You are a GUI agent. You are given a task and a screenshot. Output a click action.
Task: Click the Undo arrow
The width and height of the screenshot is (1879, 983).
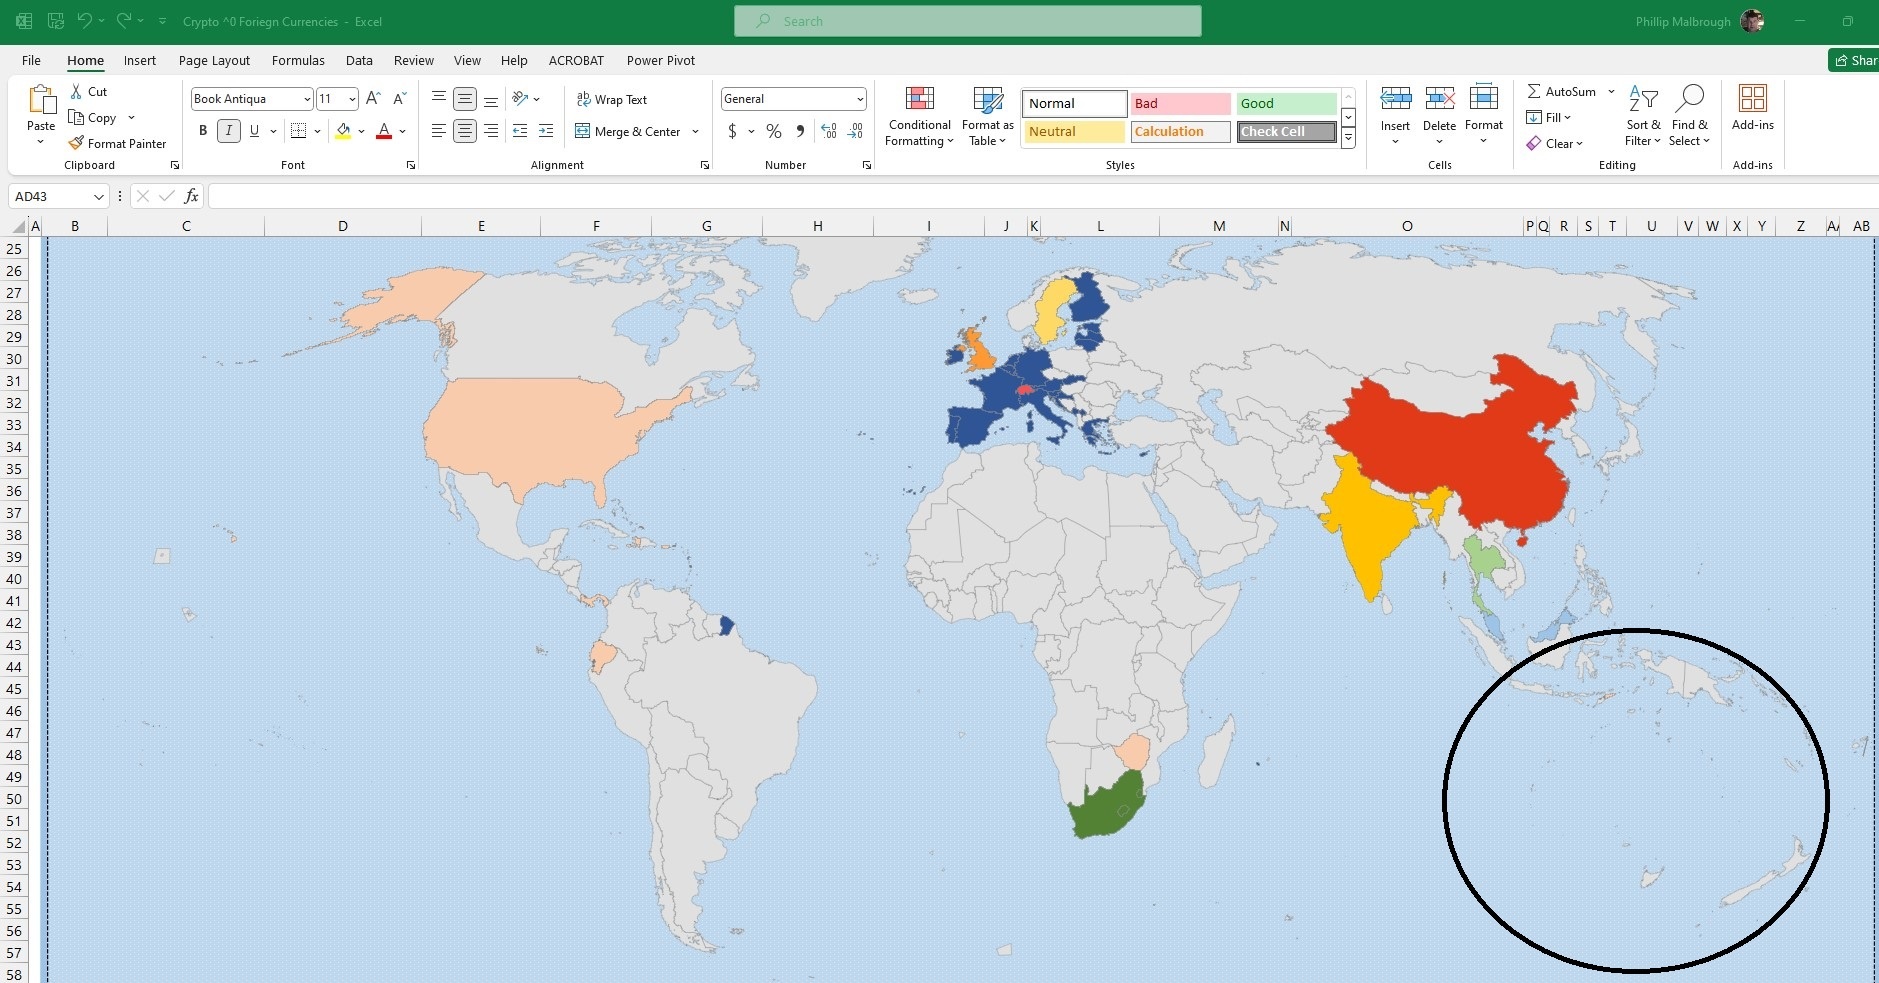point(85,21)
